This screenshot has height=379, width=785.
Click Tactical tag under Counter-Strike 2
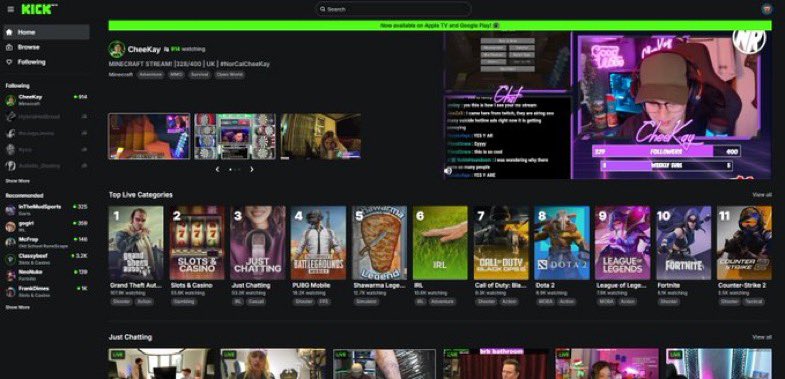click(x=753, y=302)
